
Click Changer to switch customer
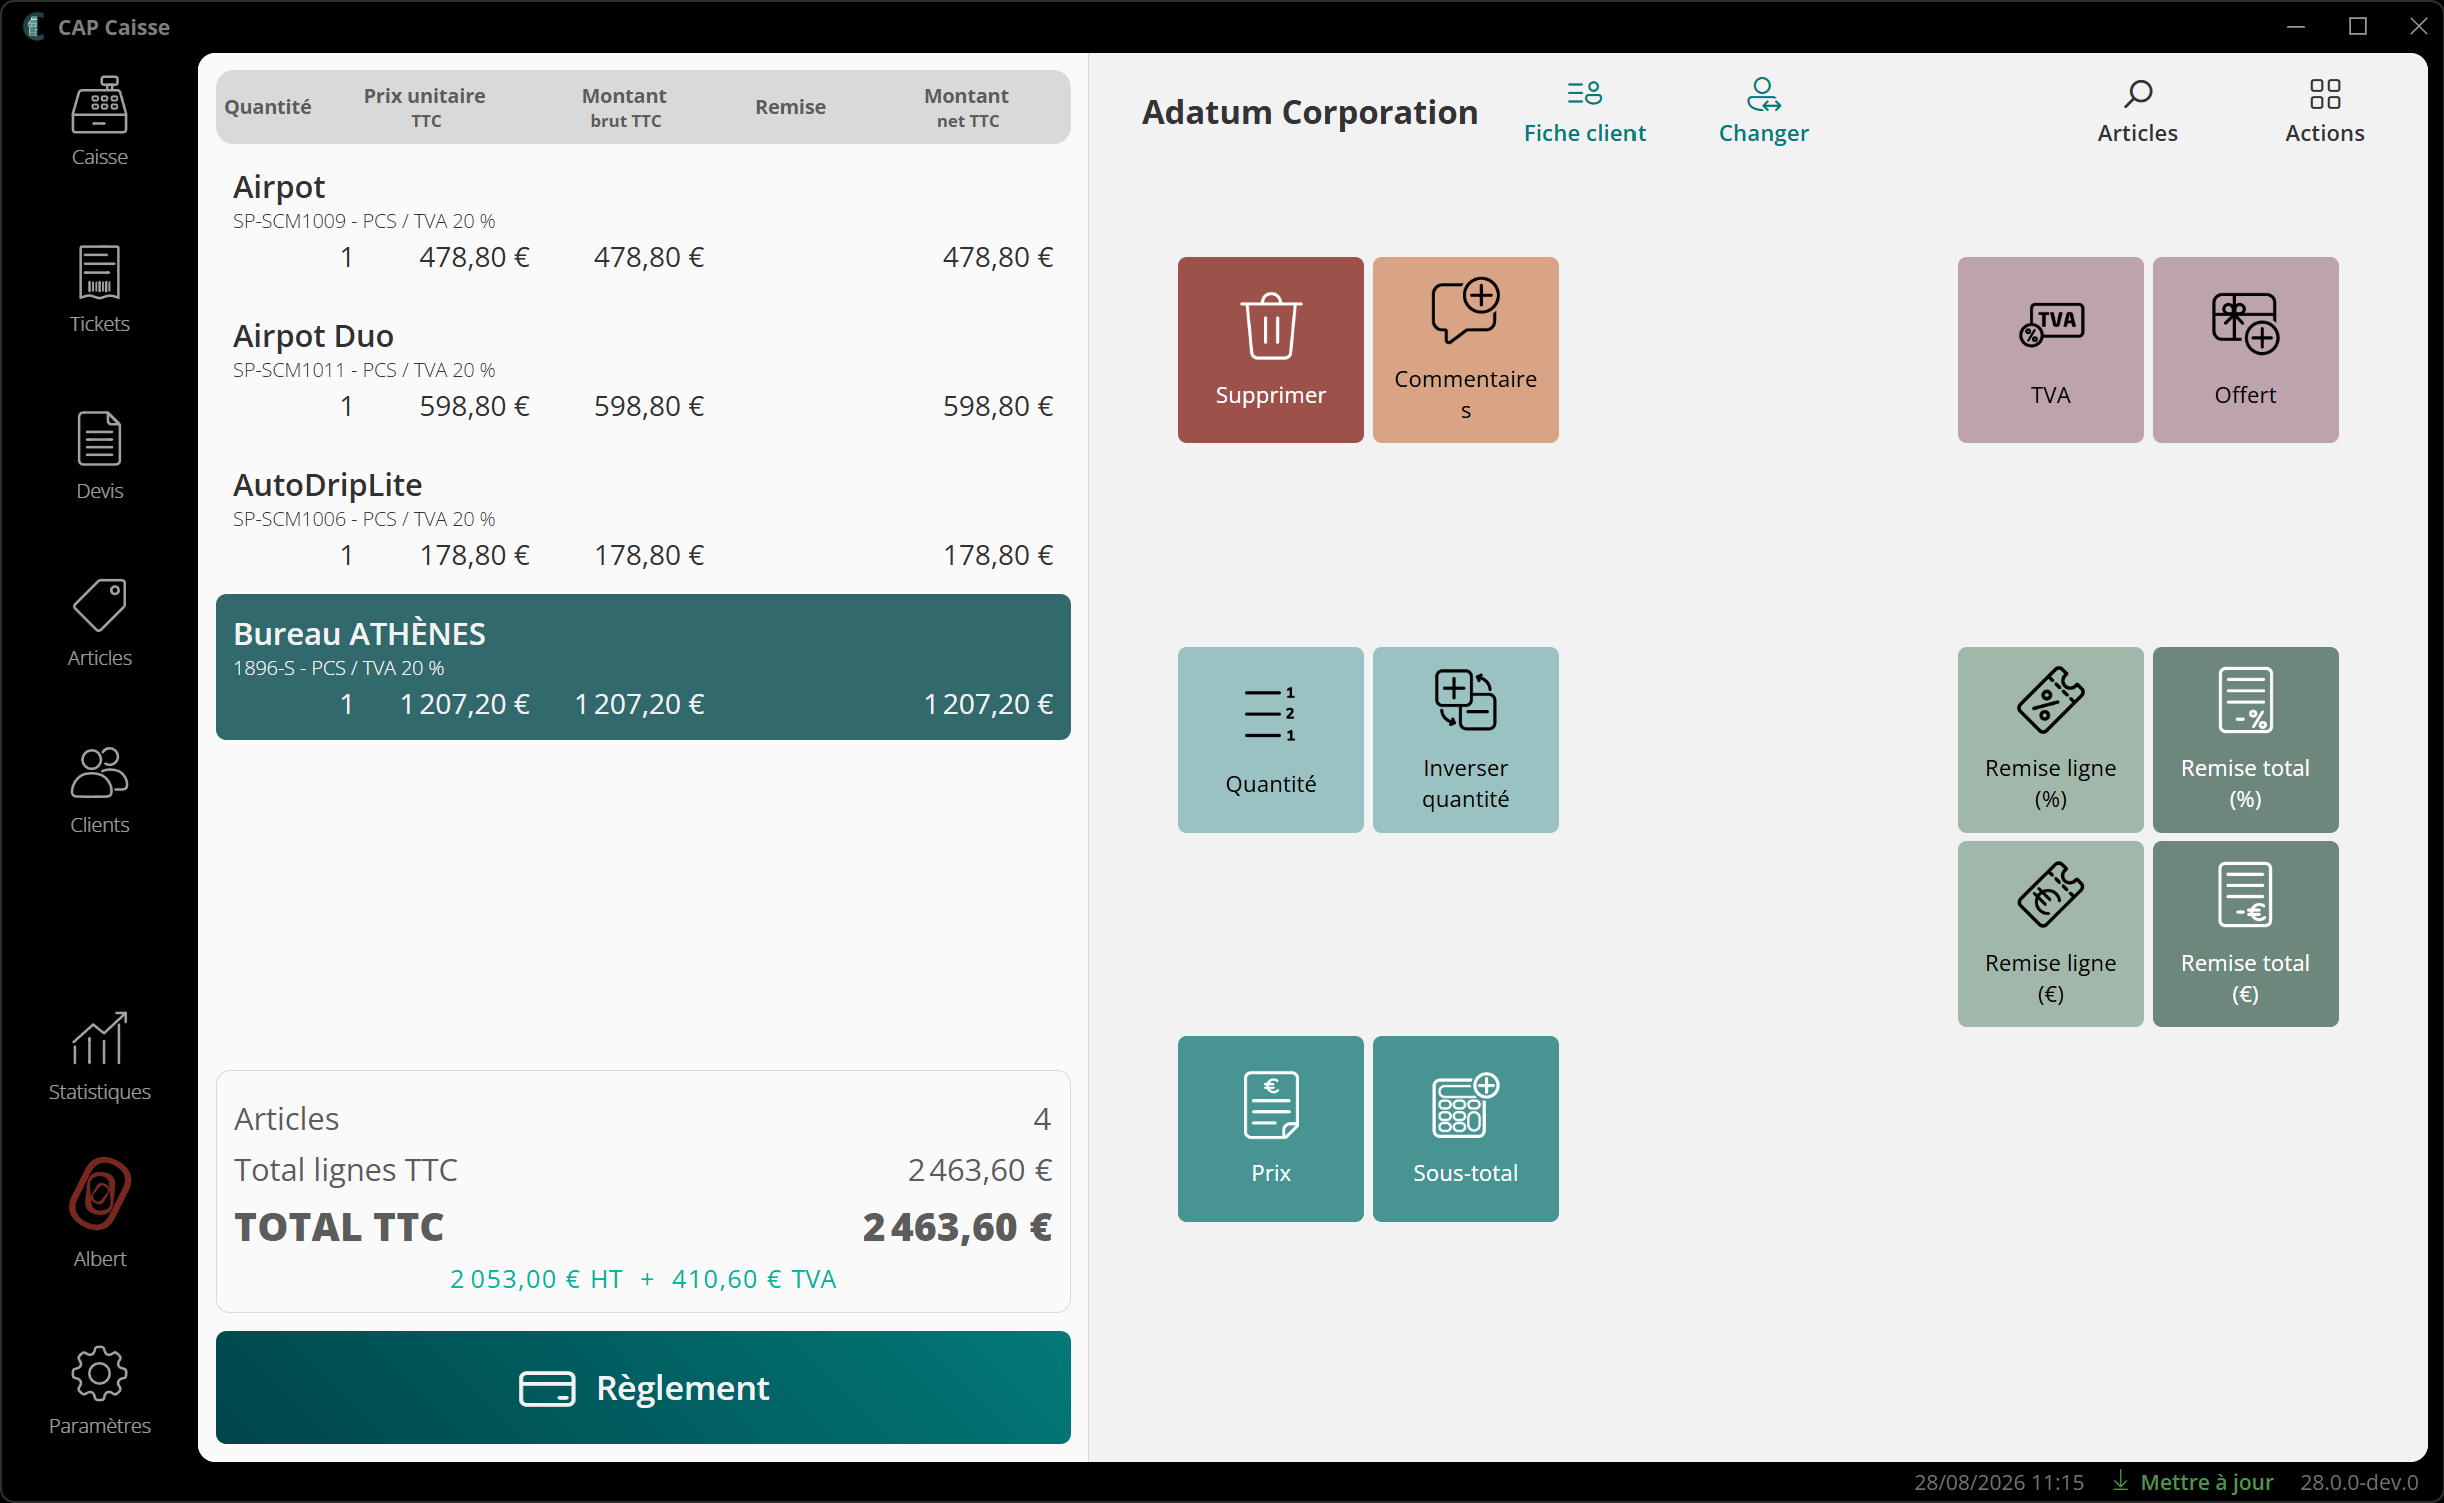1763,112
